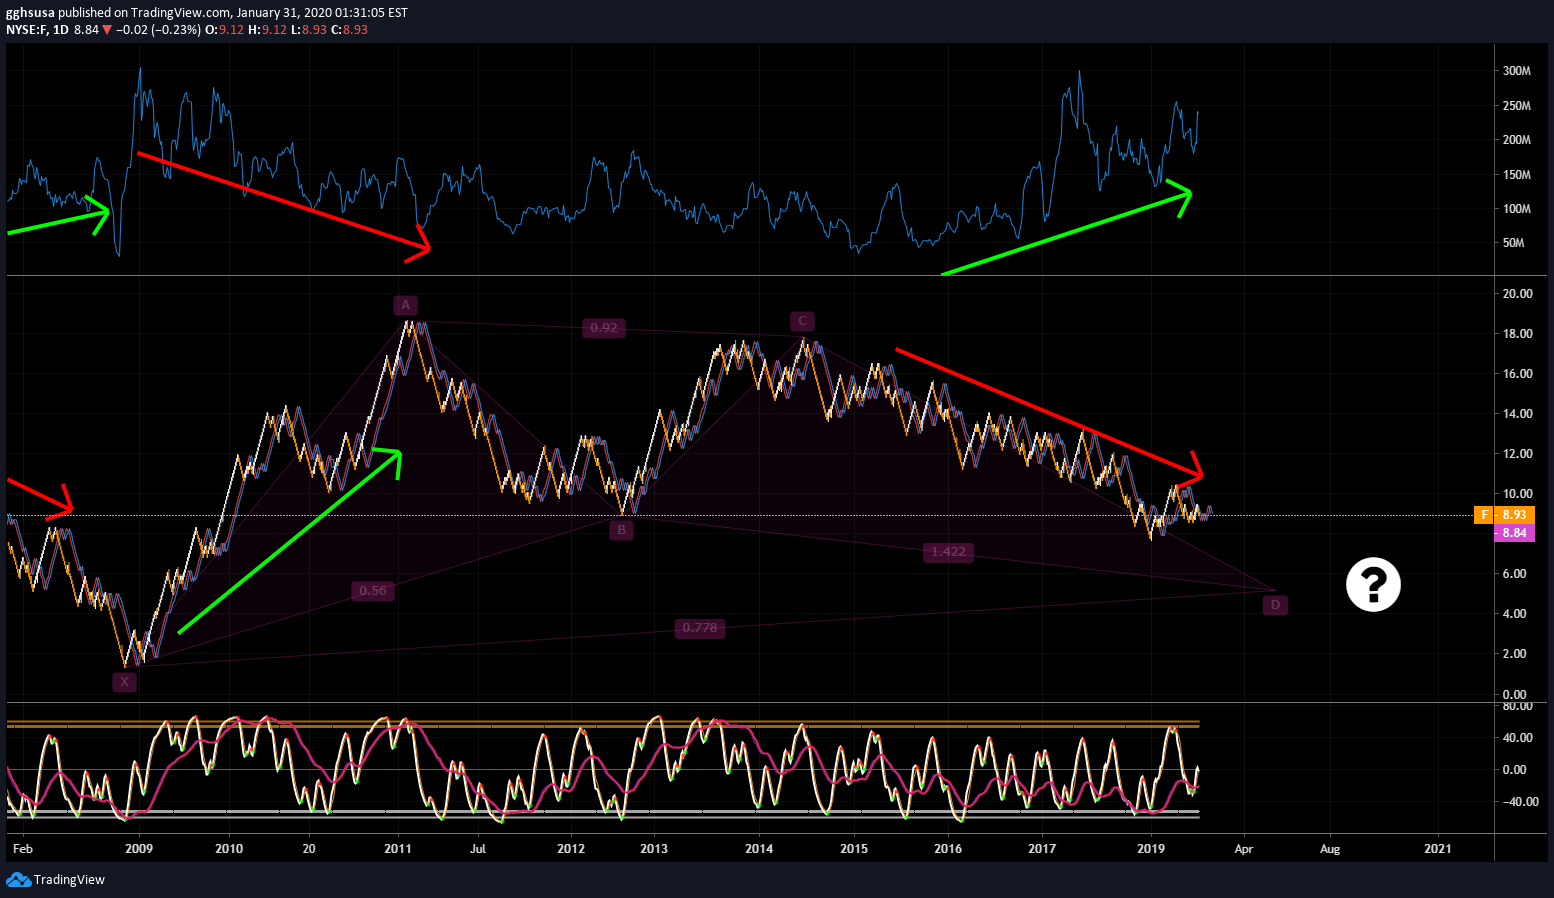Screen dimensions: 1554x898
Task: Select harmonic pattern point label B
Action: (x=621, y=530)
